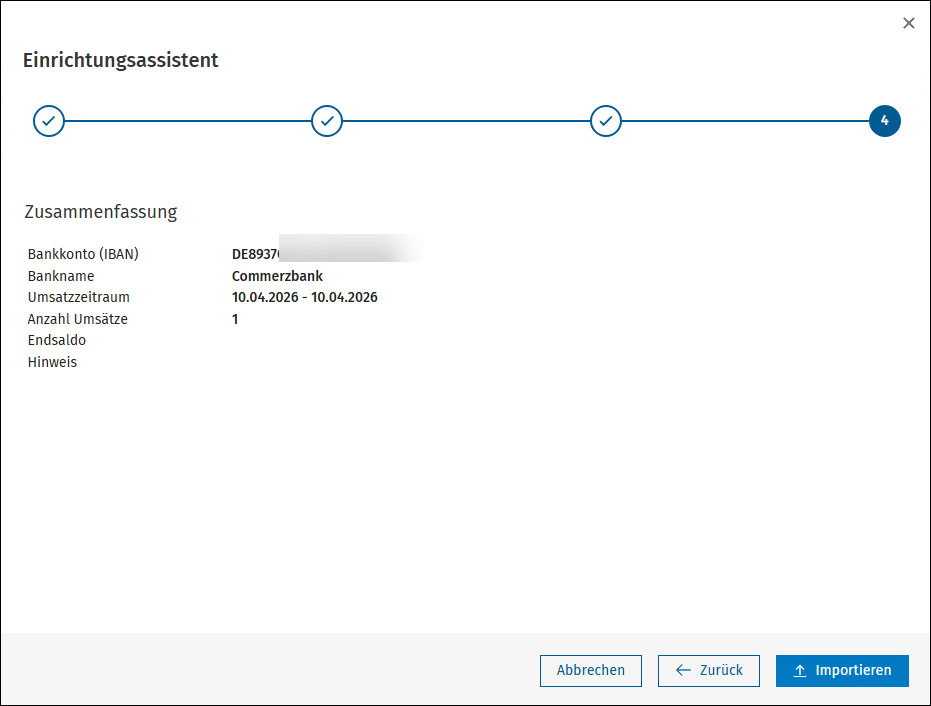Go to the second completed wizard step

click(327, 121)
